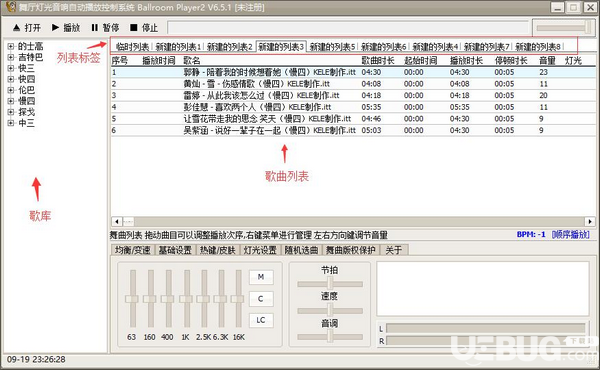Screen dimensions: 600x370
Task: Click the playback progress bar in toolbar
Action: point(348,28)
